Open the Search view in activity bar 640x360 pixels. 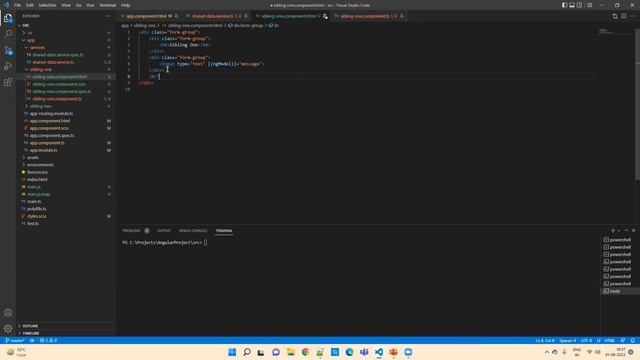tap(8, 33)
